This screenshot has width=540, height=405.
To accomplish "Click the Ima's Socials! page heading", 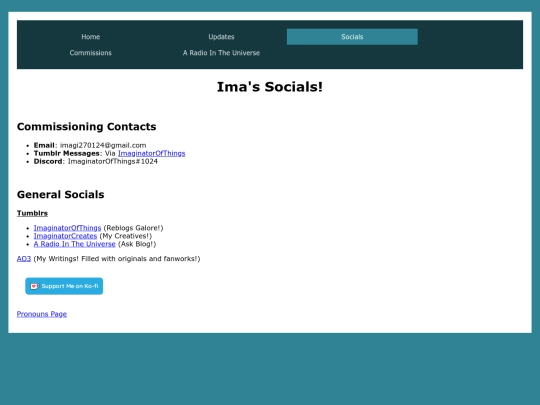I will (270, 87).
